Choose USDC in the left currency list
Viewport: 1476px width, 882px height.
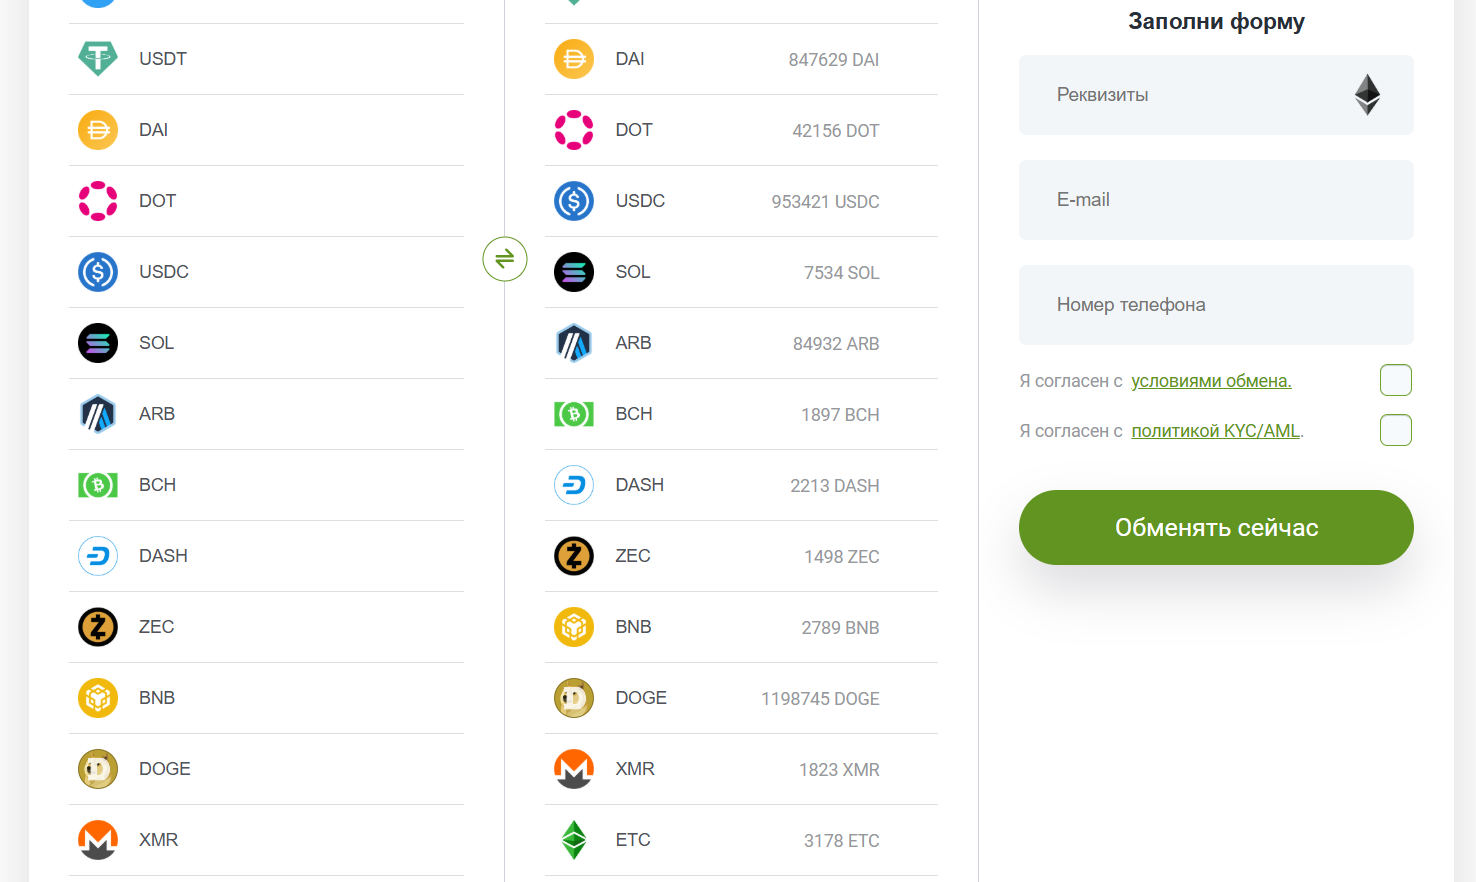coord(266,272)
